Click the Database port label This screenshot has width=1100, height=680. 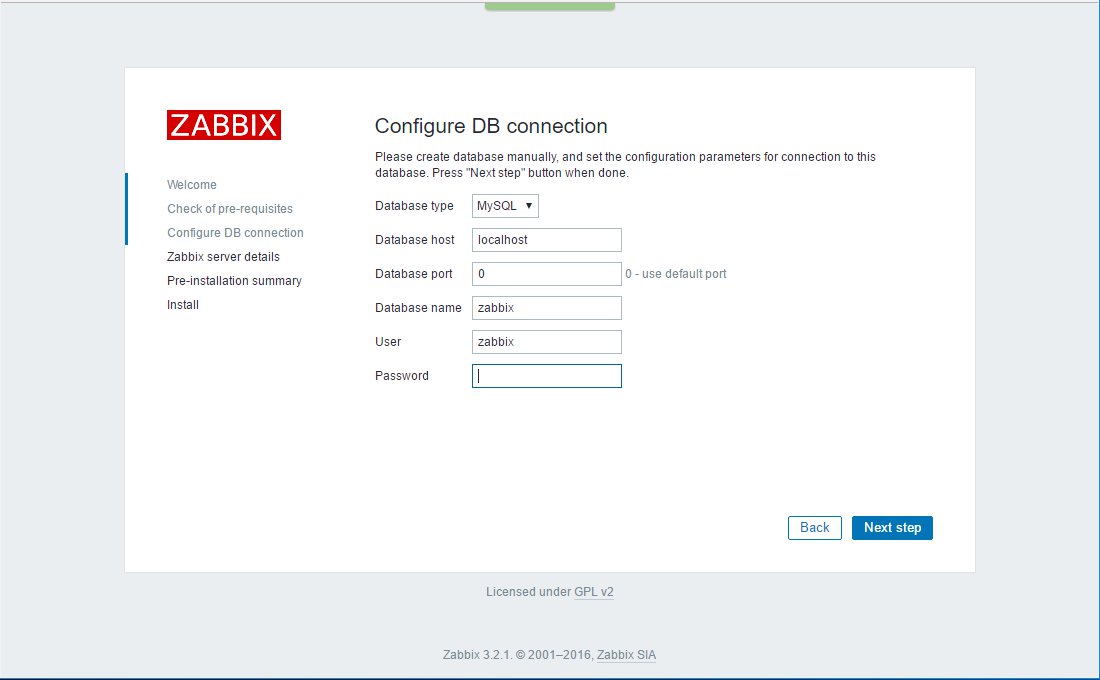tap(414, 274)
